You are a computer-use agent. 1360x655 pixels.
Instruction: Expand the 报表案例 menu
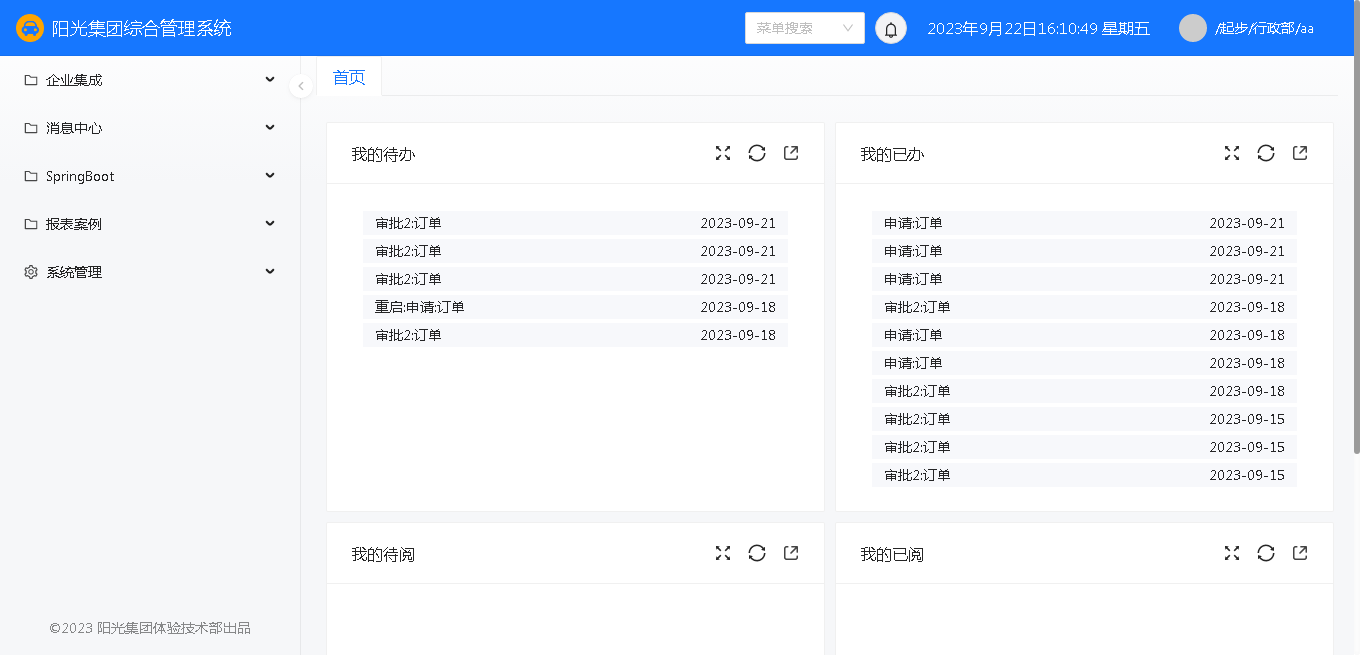tap(150, 224)
